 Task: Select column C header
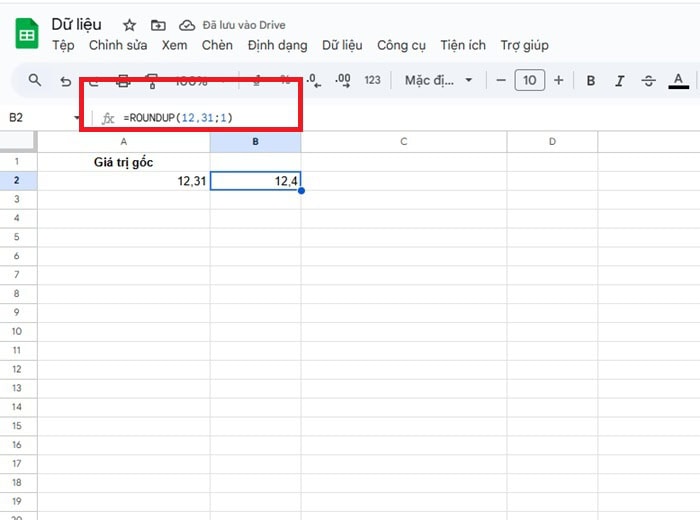click(x=404, y=142)
